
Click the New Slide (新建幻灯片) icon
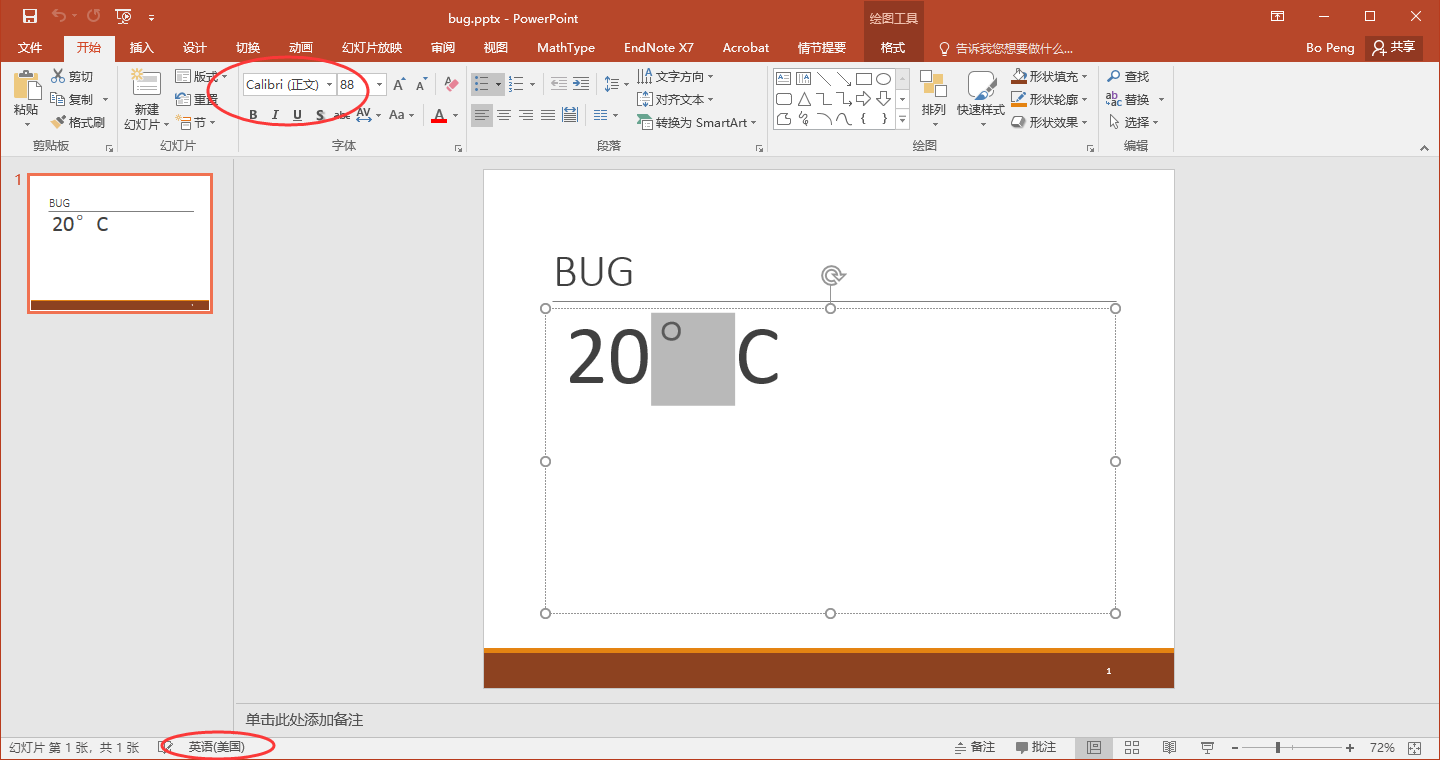(x=146, y=84)
